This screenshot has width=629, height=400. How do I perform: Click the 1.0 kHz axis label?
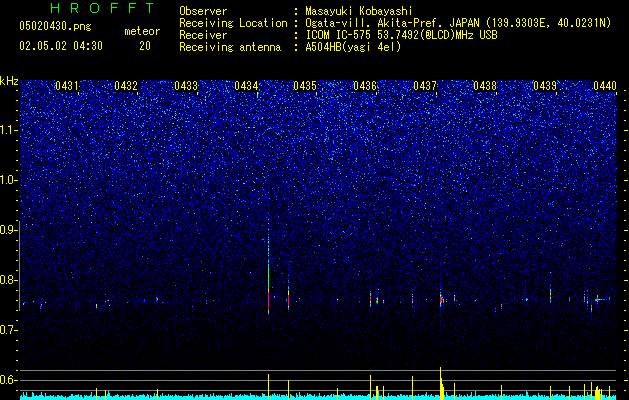pyautogui.click(x=8, y=180)
